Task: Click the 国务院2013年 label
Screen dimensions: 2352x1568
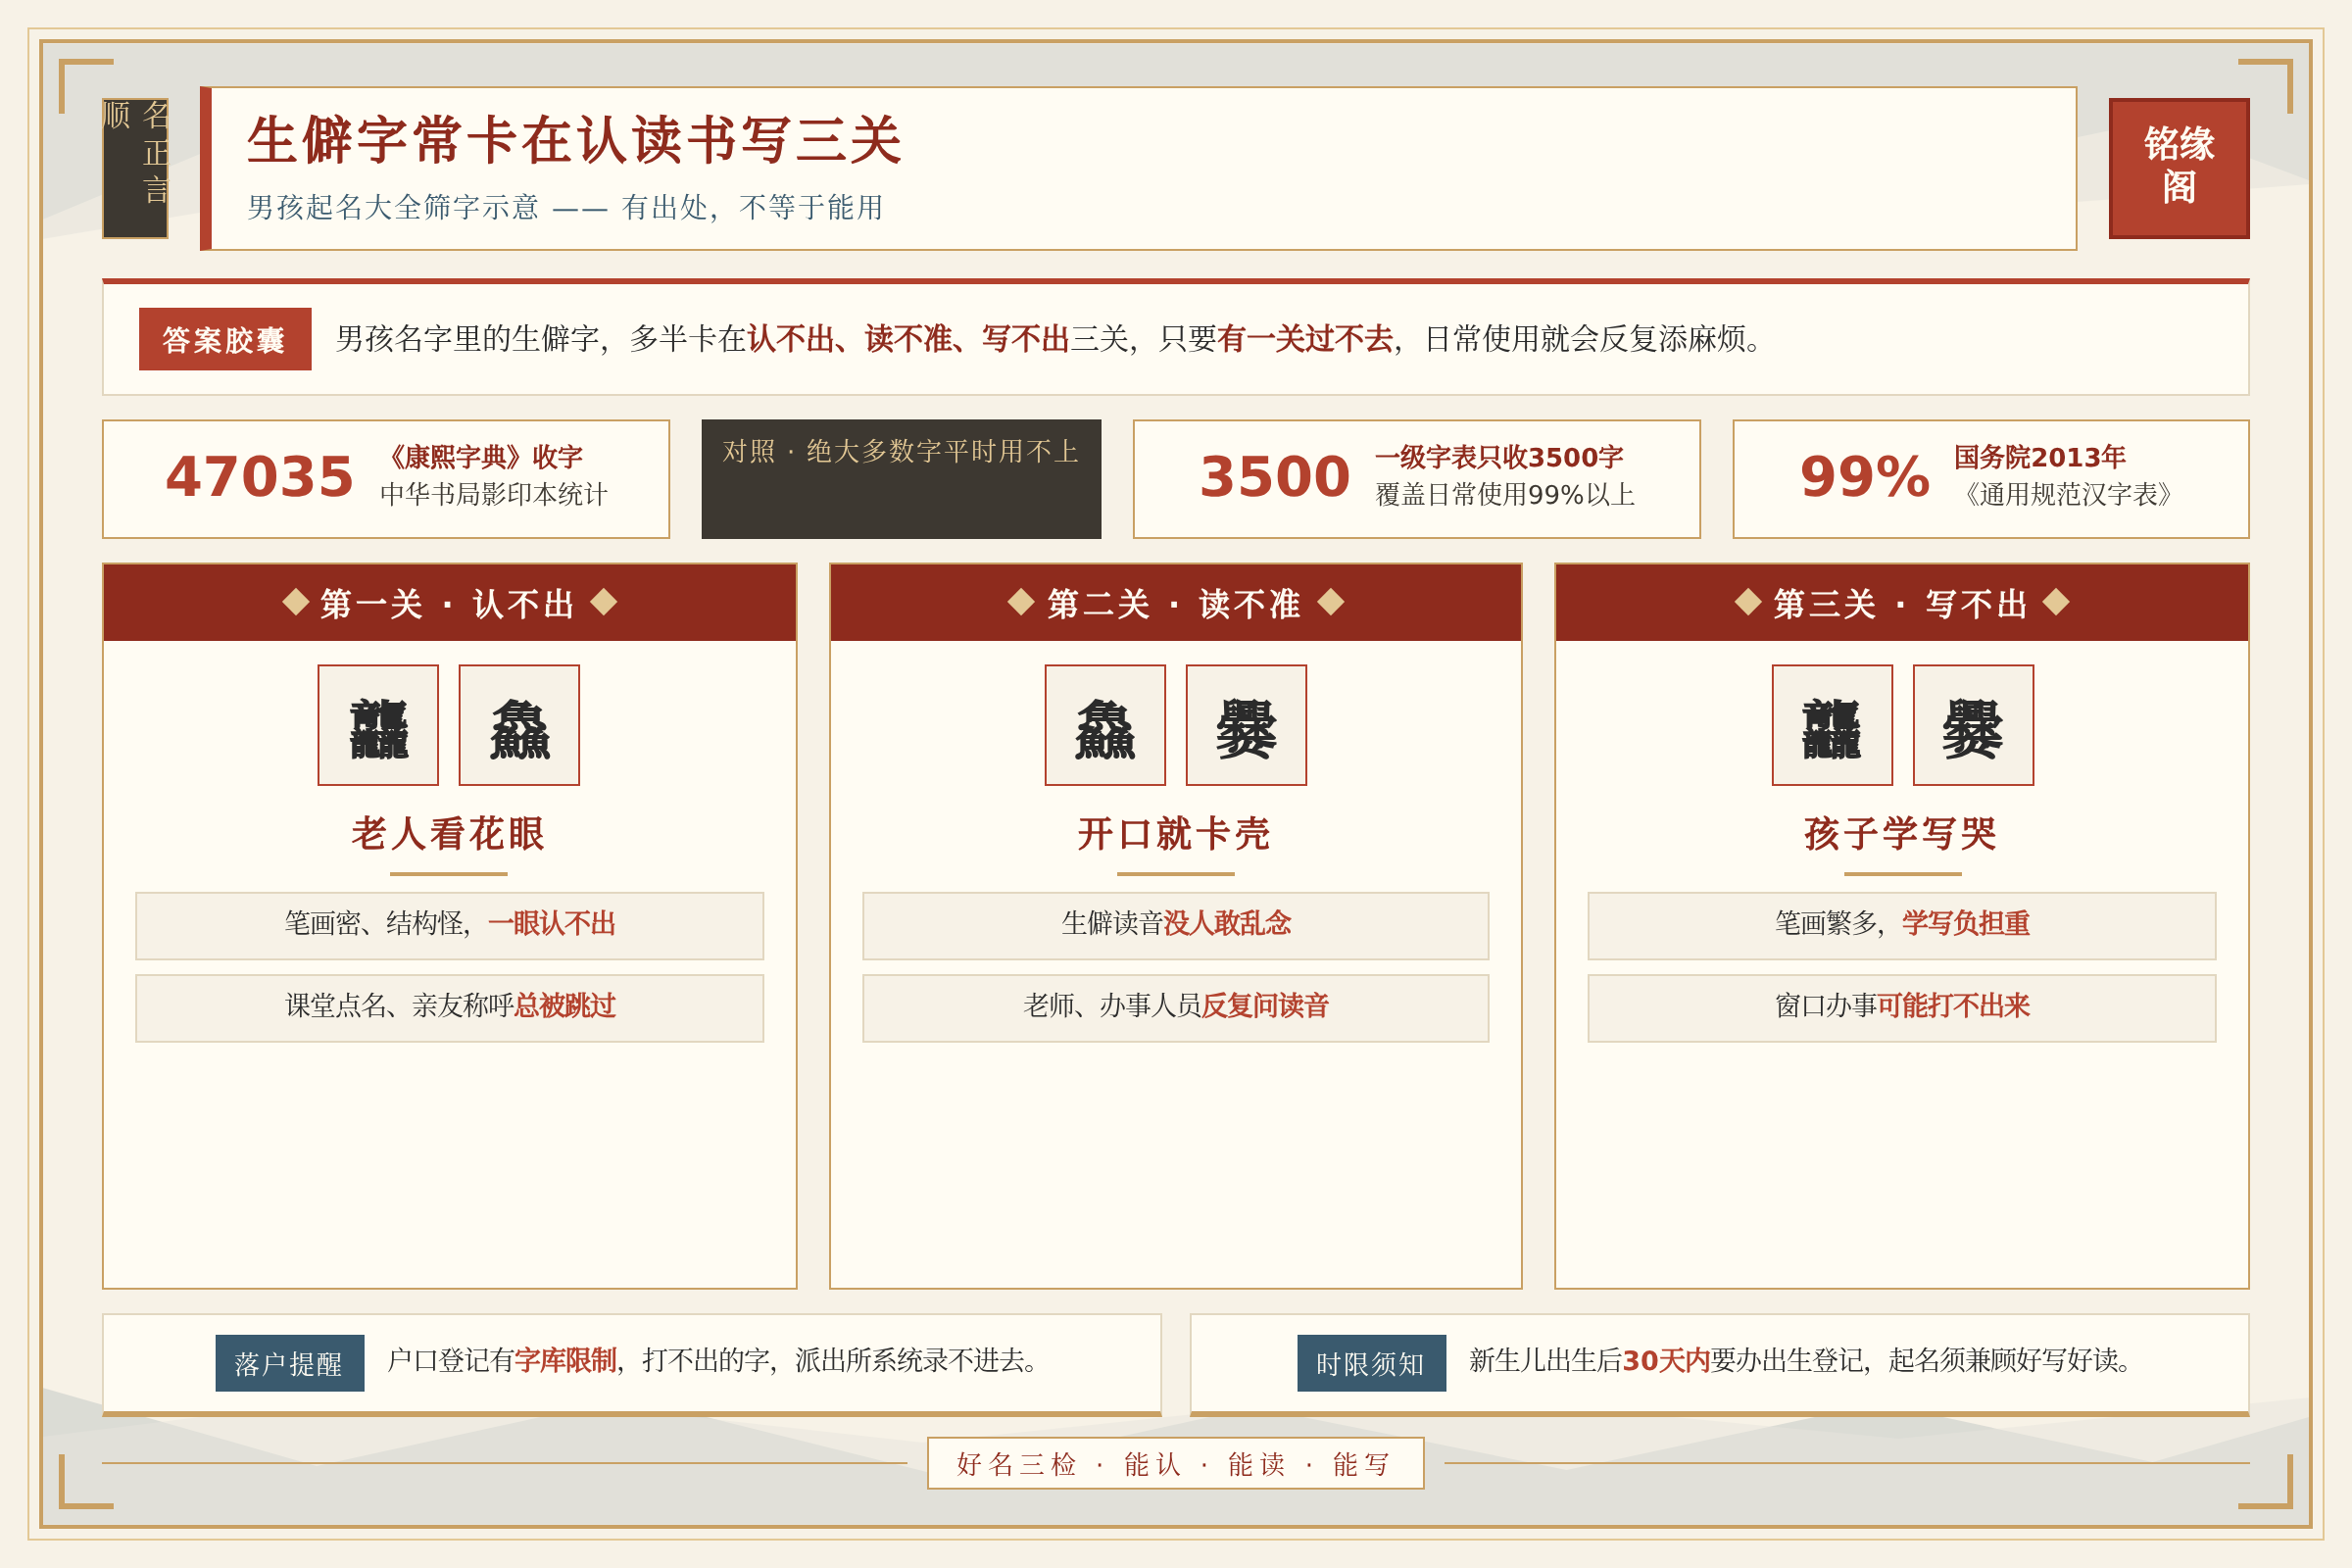Action: (2040, 457)
